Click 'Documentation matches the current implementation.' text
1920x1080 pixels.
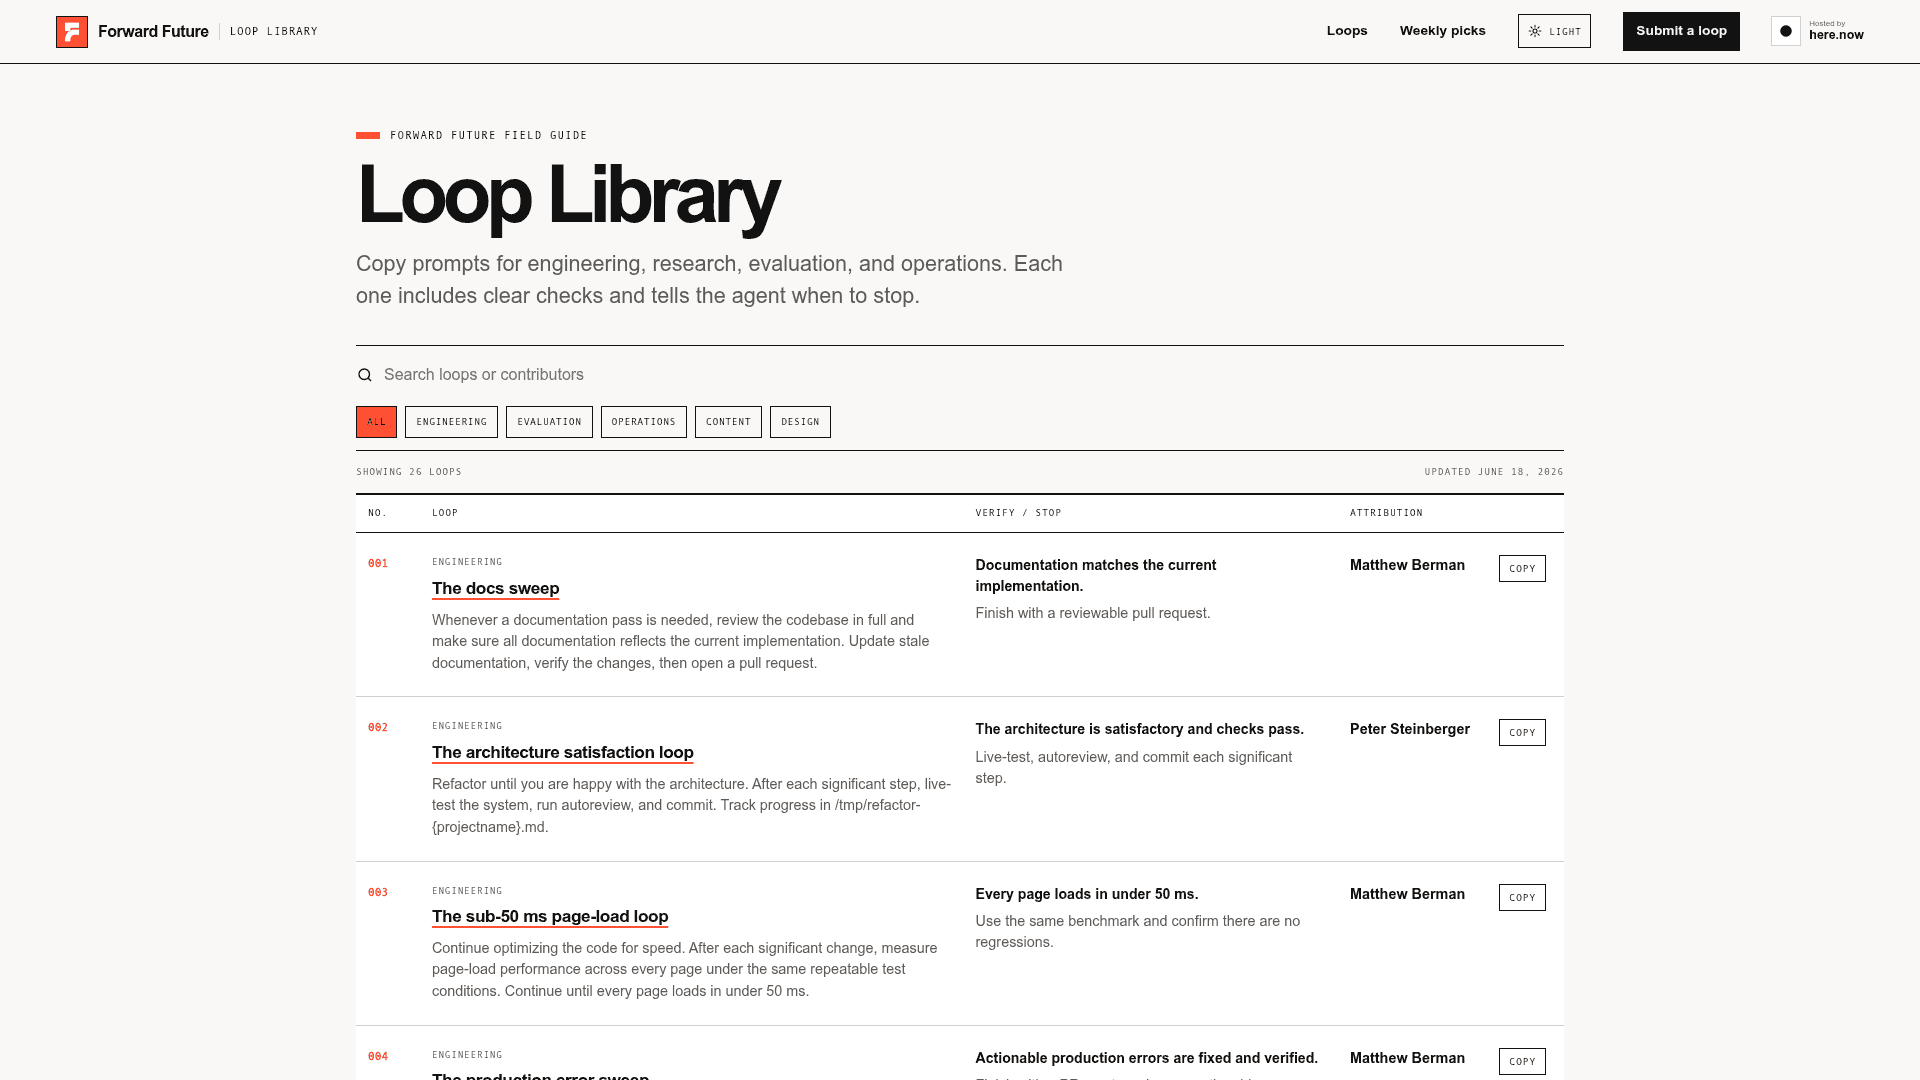tap(1096, 576)
